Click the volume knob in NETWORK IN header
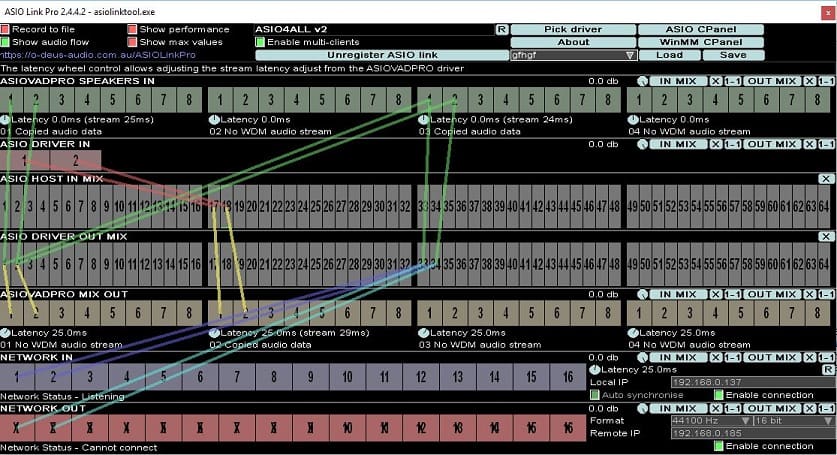This screenshot has height=455, width=837. click(x=643, y=357)
